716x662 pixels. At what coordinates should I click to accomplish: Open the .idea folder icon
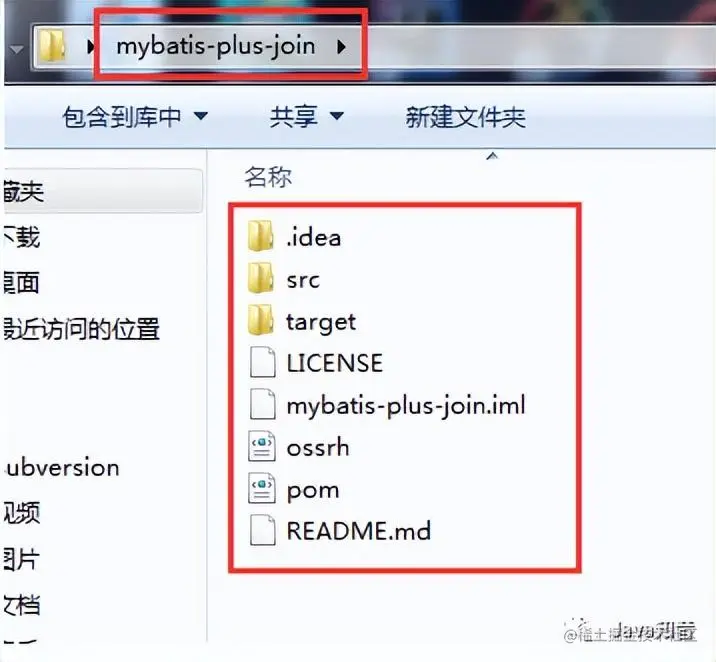261,236
